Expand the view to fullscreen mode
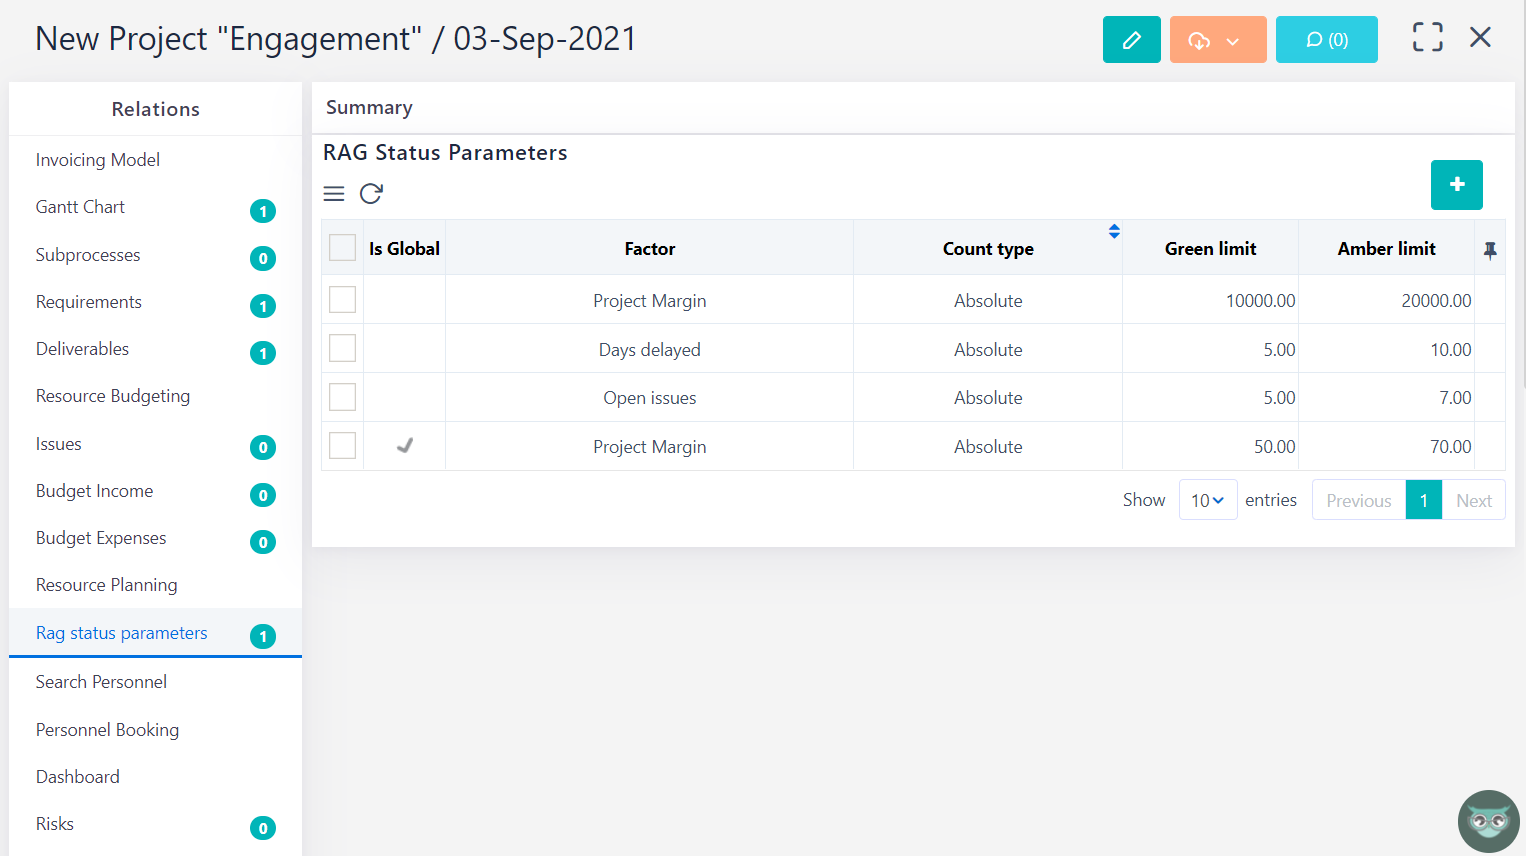The width and height of the screenshot is (1526, 856). [1427, 36]
